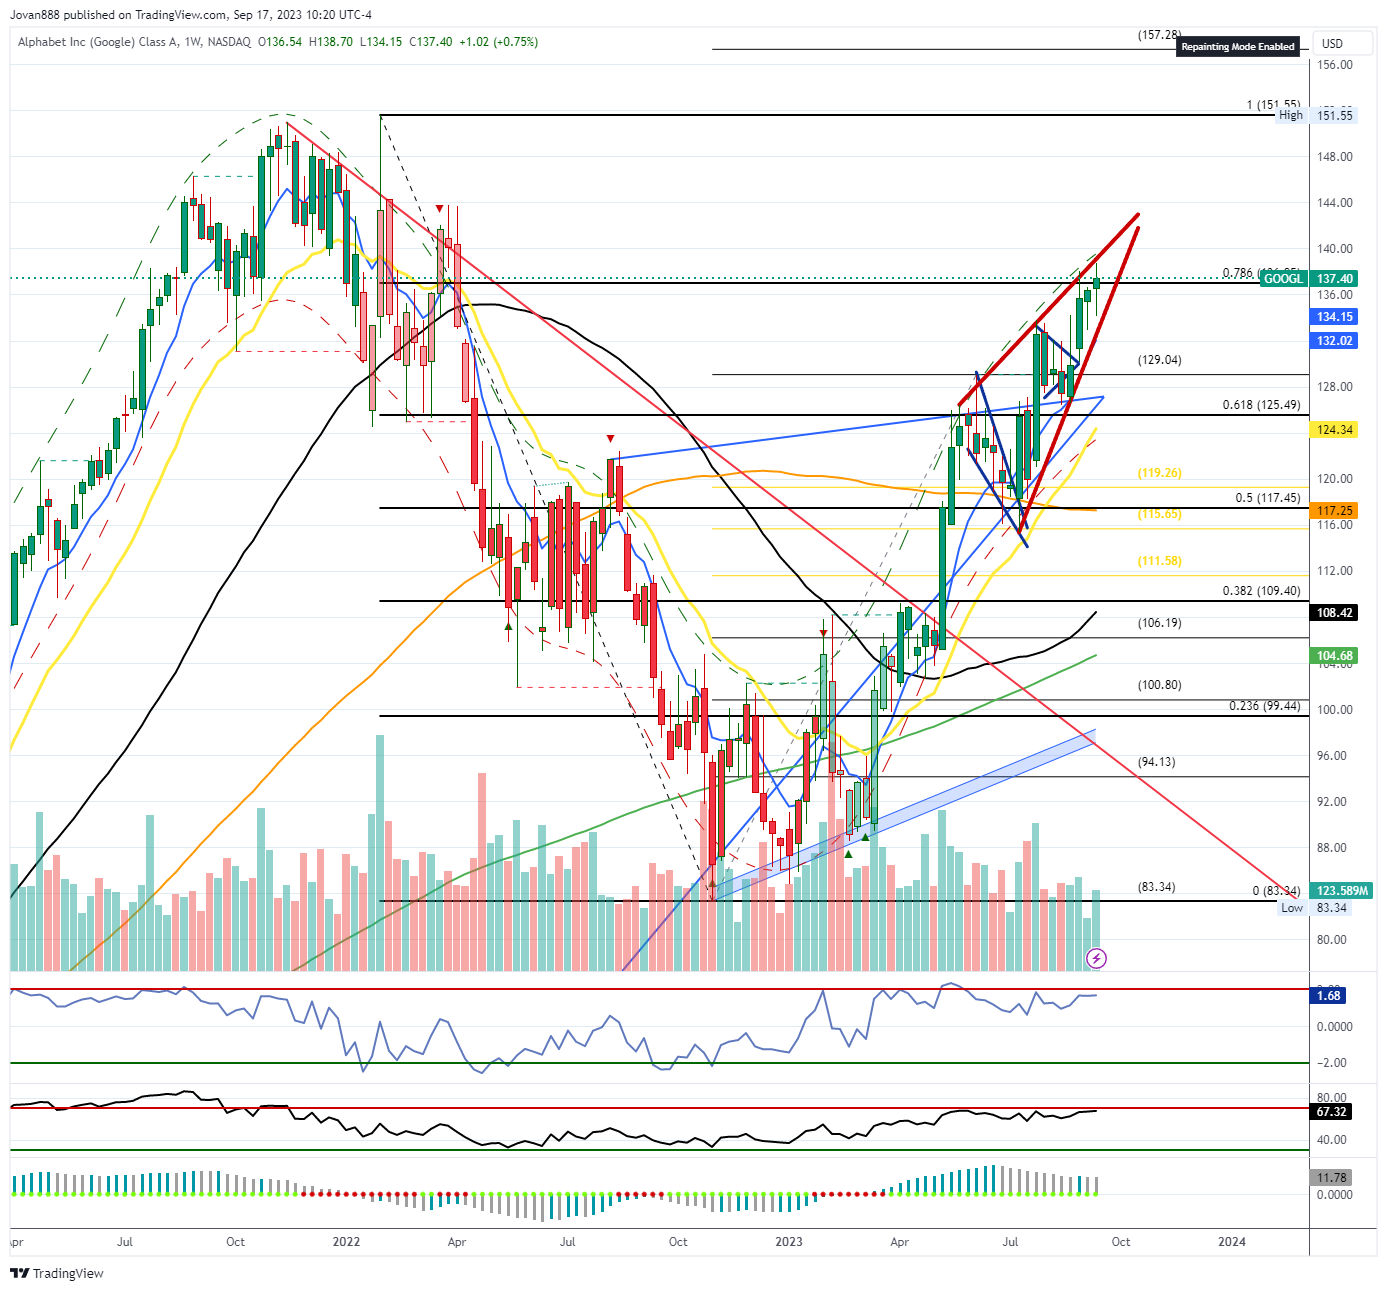Click the green GOOGL 137.40 price tag
Image resolution: width=1387 pixels, height=1291 pixels.
coord(1308,279)
